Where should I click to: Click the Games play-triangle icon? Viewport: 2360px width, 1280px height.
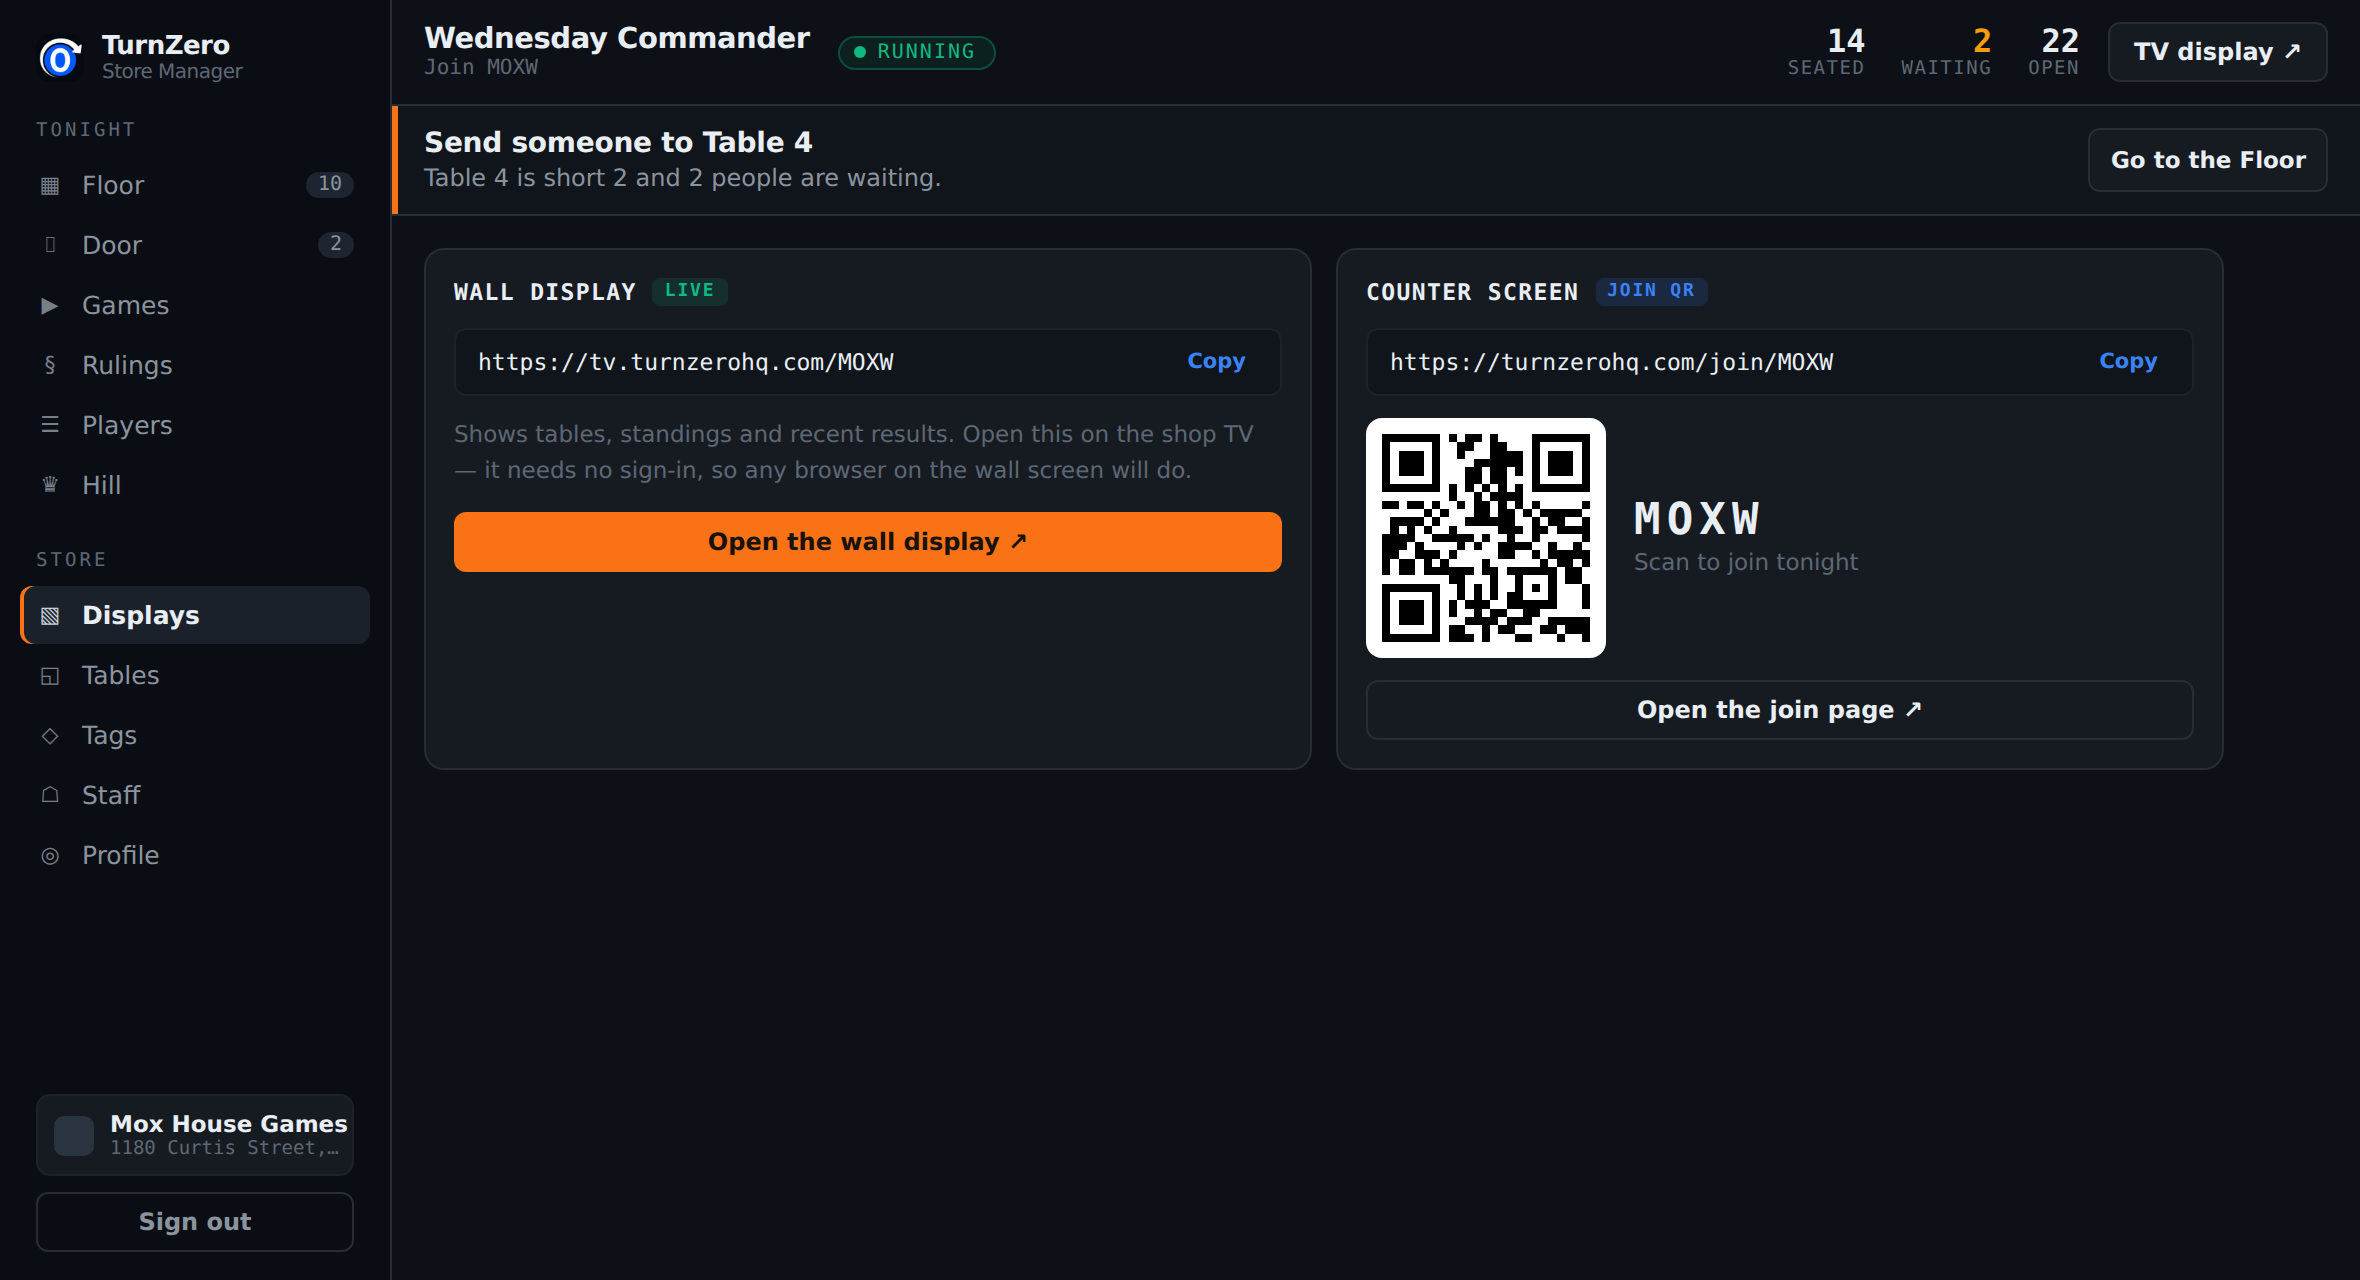click(x=50, y=305)
